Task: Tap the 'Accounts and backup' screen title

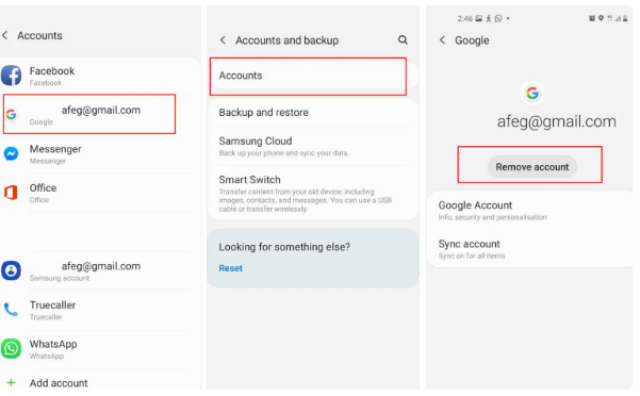Action: click(287, 40)
